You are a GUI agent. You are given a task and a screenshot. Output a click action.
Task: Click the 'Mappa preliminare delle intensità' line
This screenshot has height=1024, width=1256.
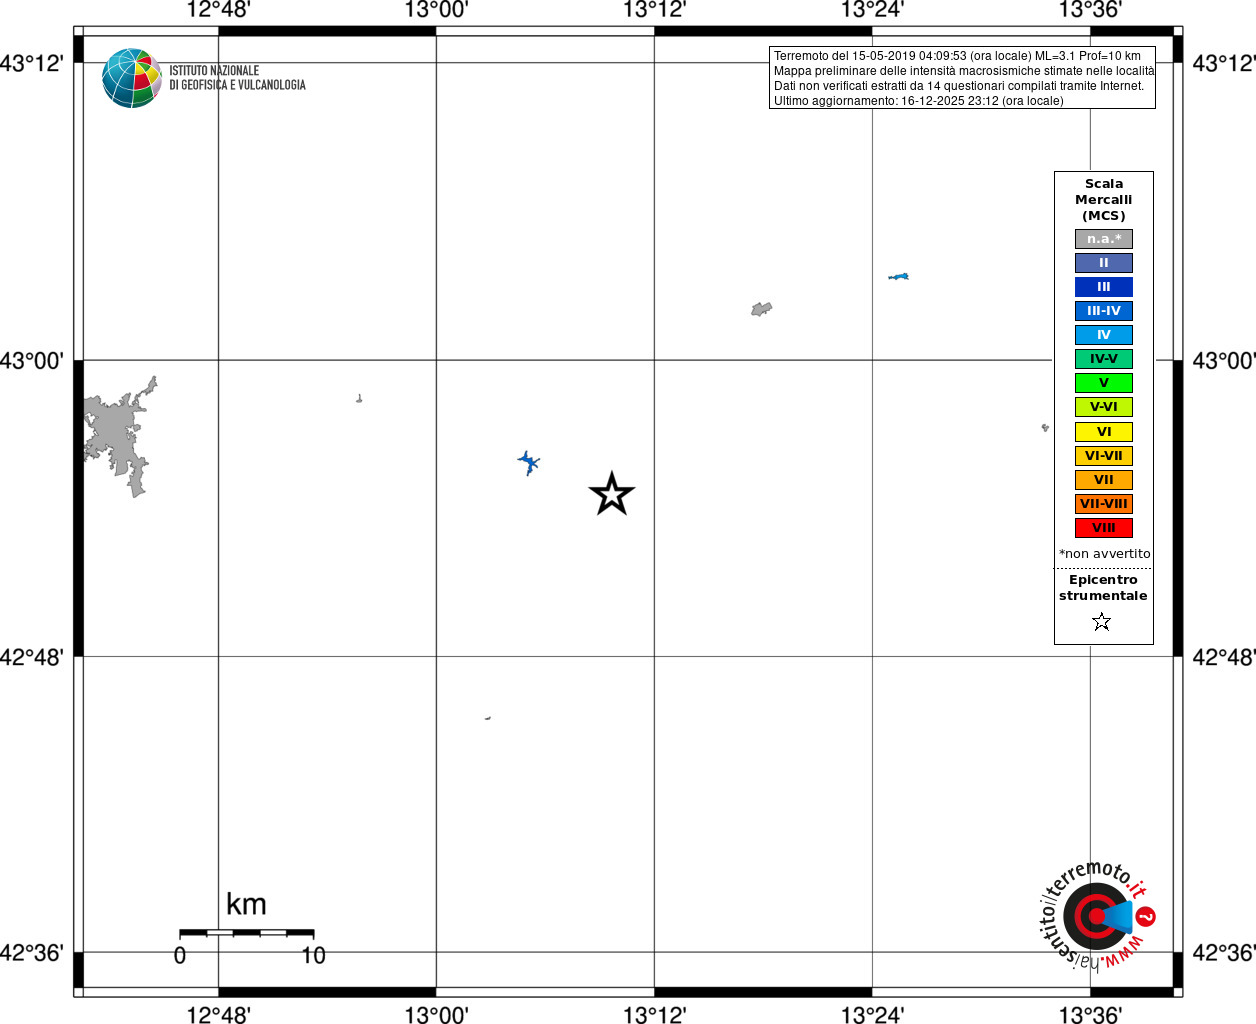tap(964, 71)
